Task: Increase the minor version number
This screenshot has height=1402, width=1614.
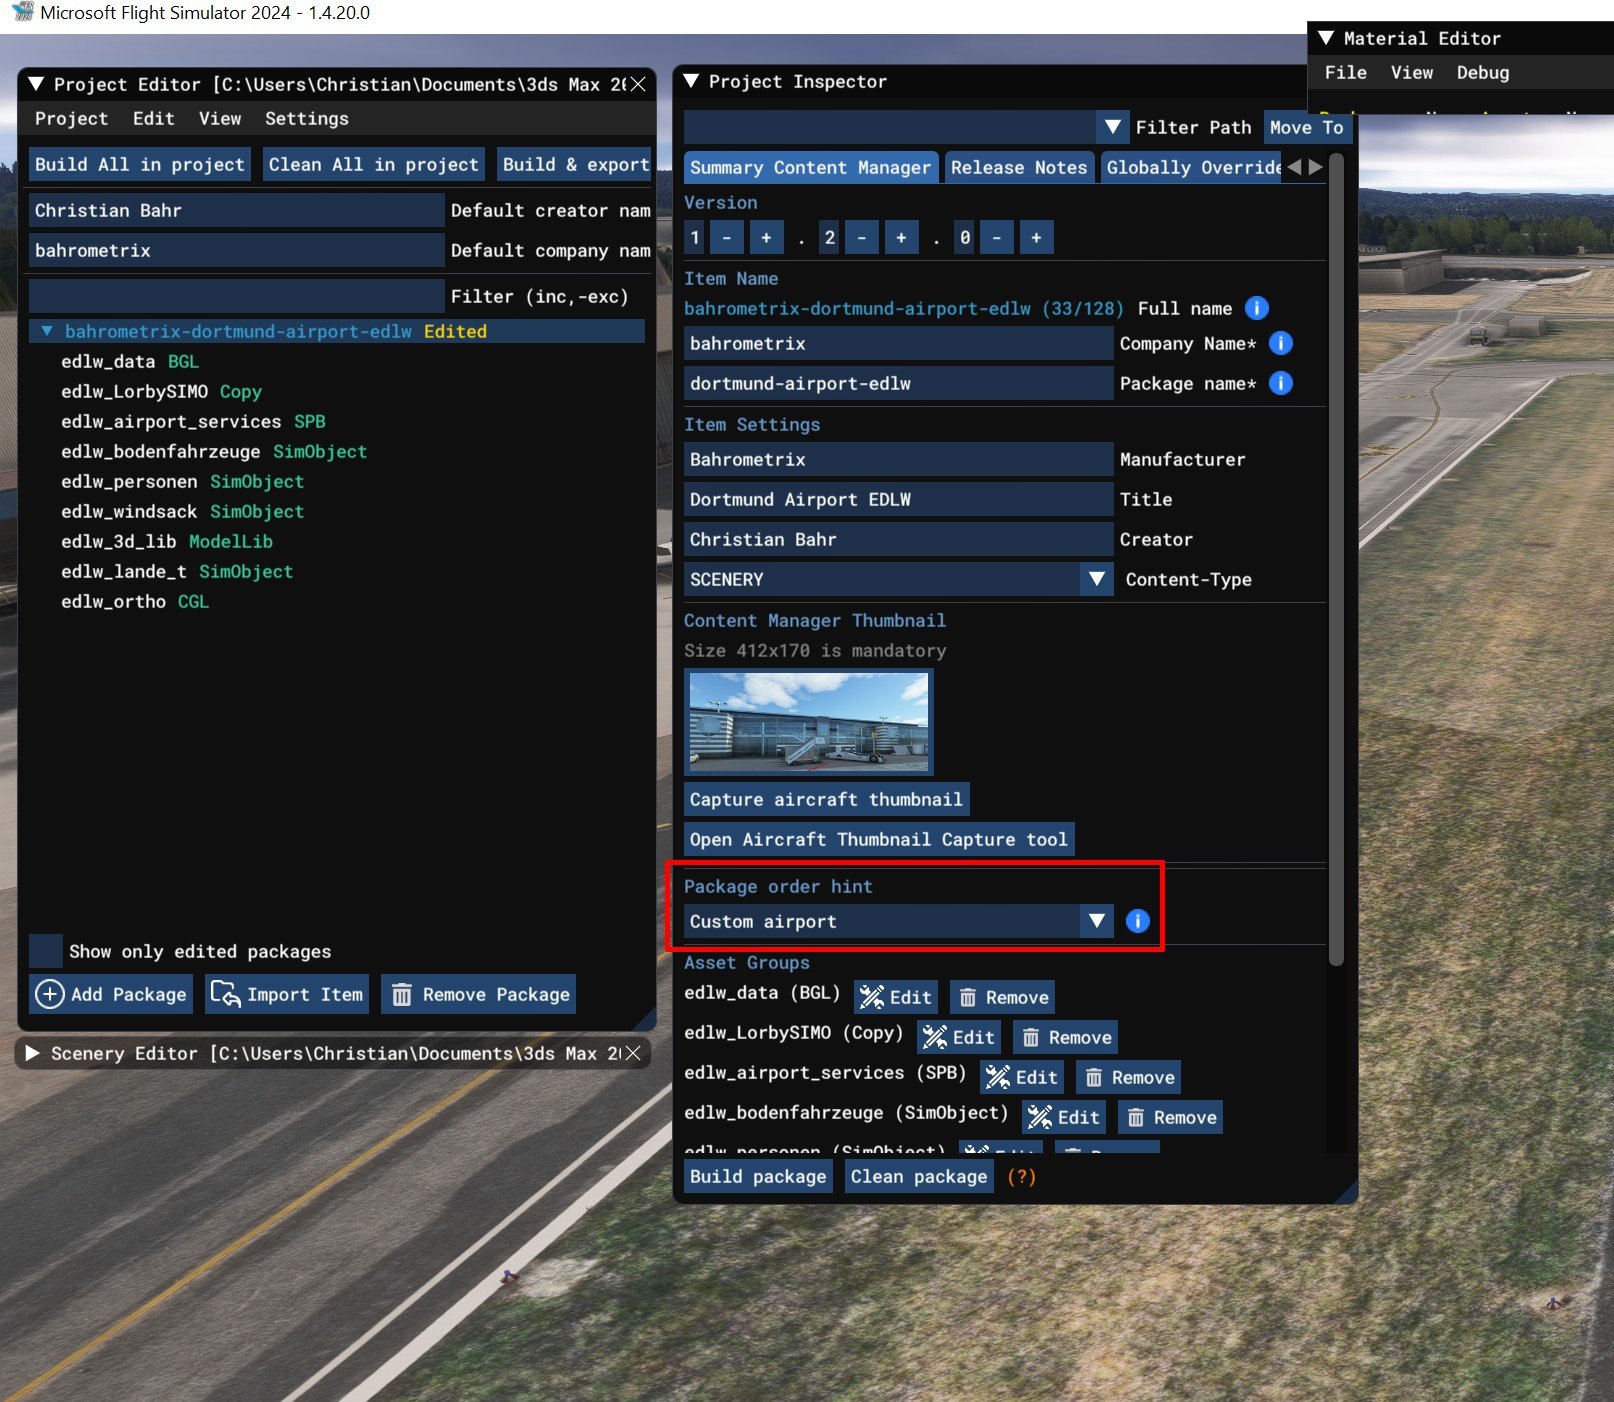Action: pos(901,237)
